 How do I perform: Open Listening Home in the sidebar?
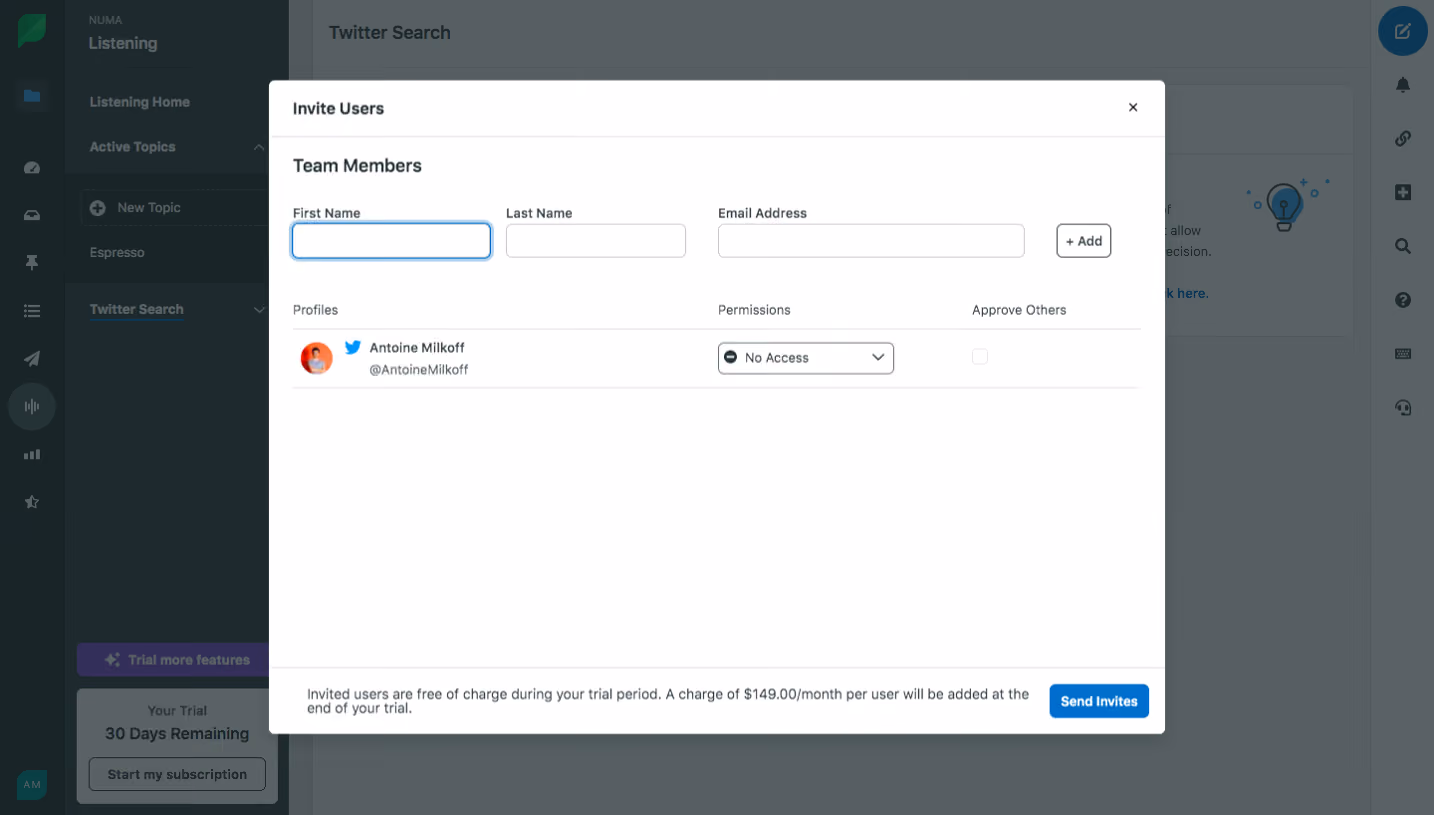[x=139, y=102]
